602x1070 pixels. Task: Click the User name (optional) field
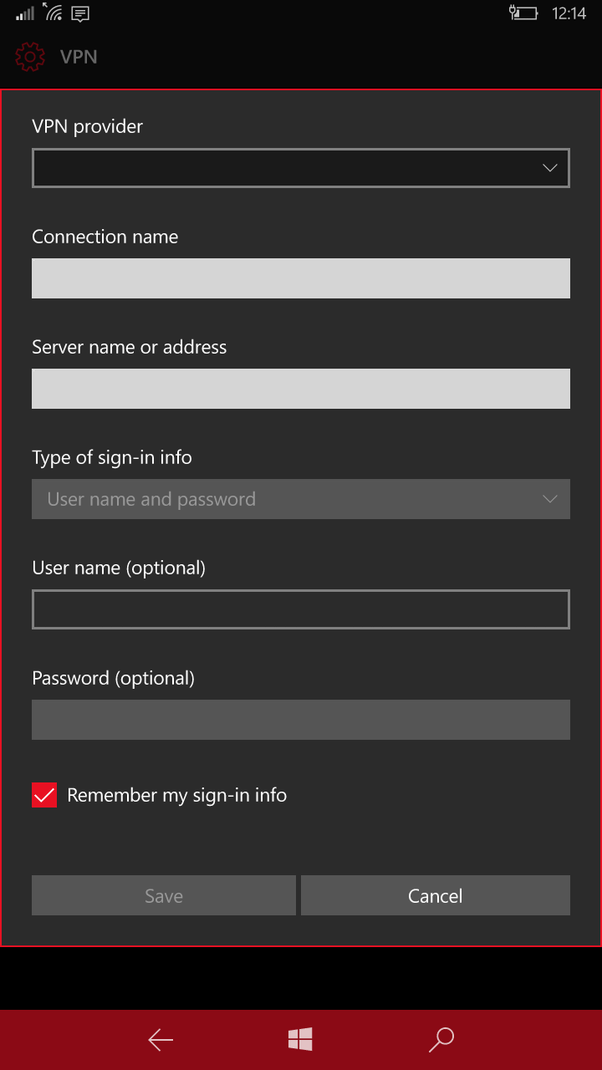click(300, 609)
